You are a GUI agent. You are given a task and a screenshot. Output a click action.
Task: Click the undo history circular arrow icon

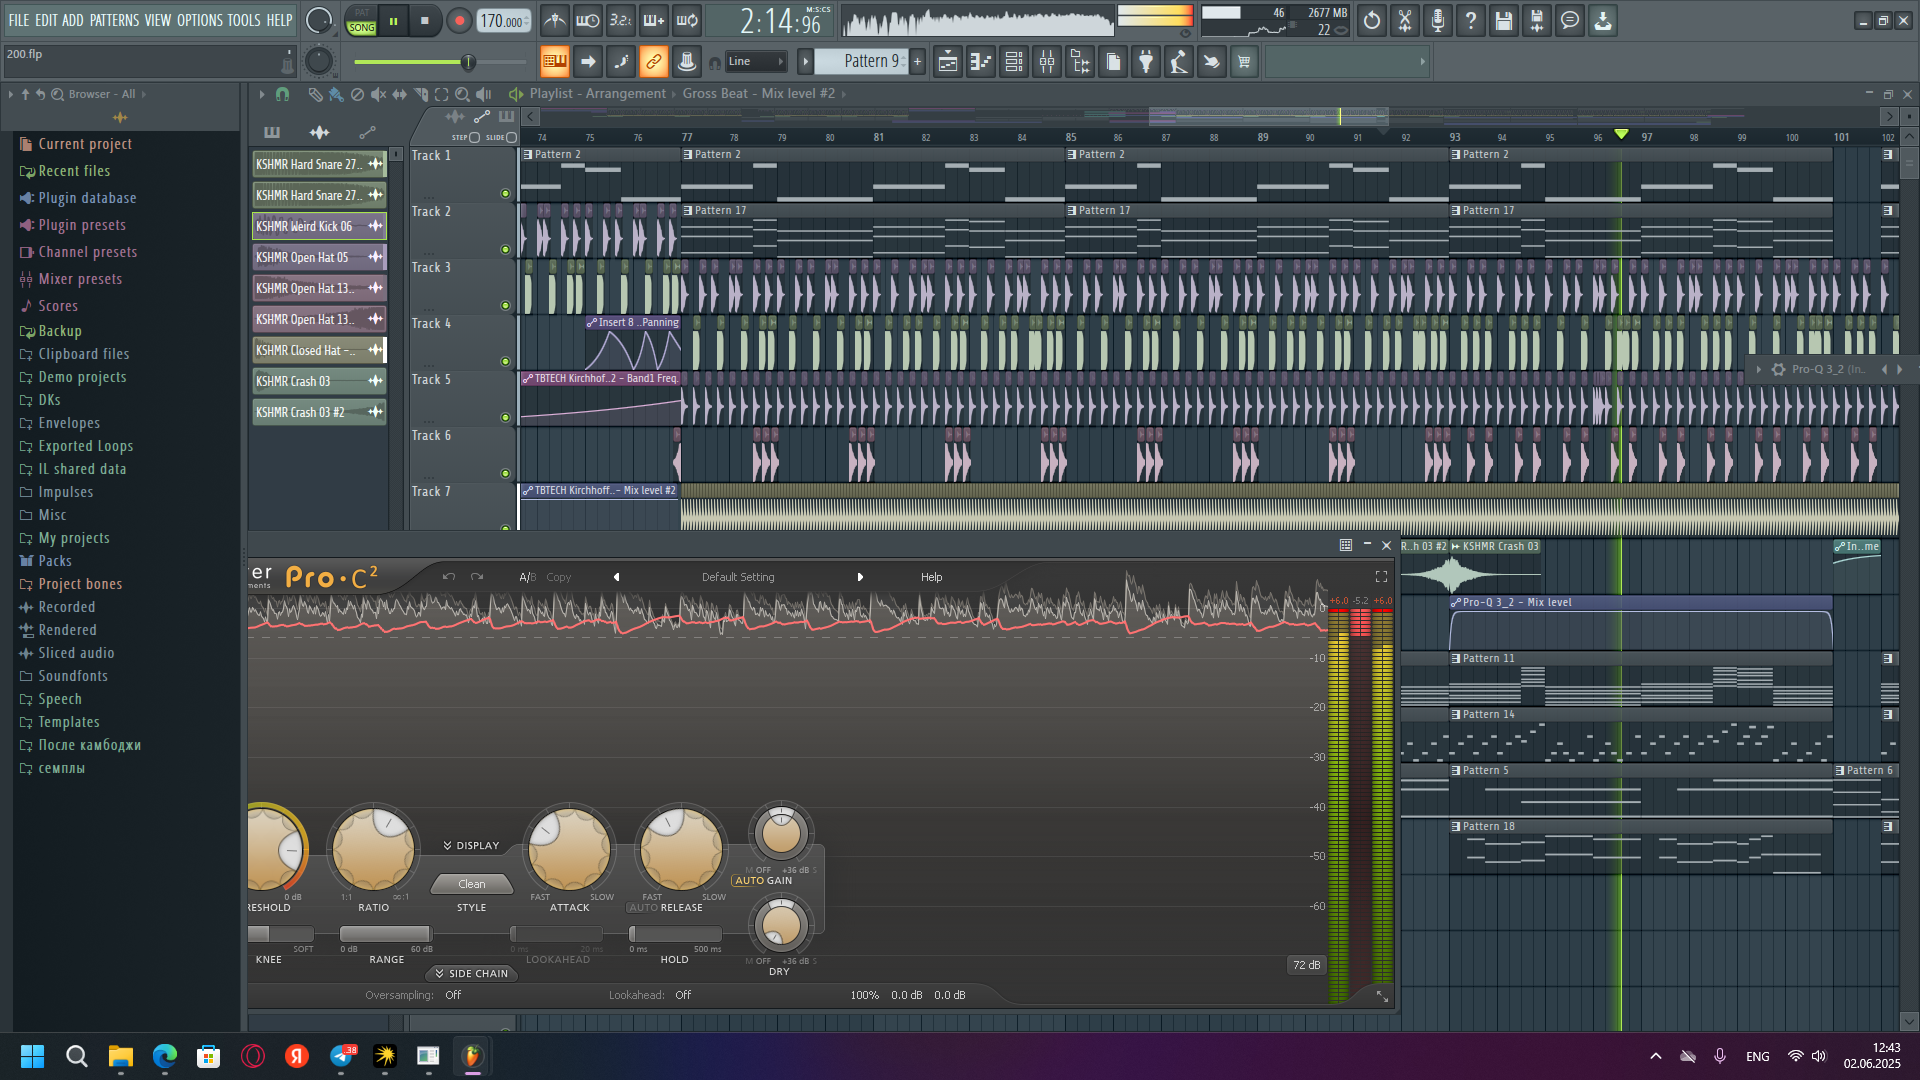click(x=1372, y=21)
